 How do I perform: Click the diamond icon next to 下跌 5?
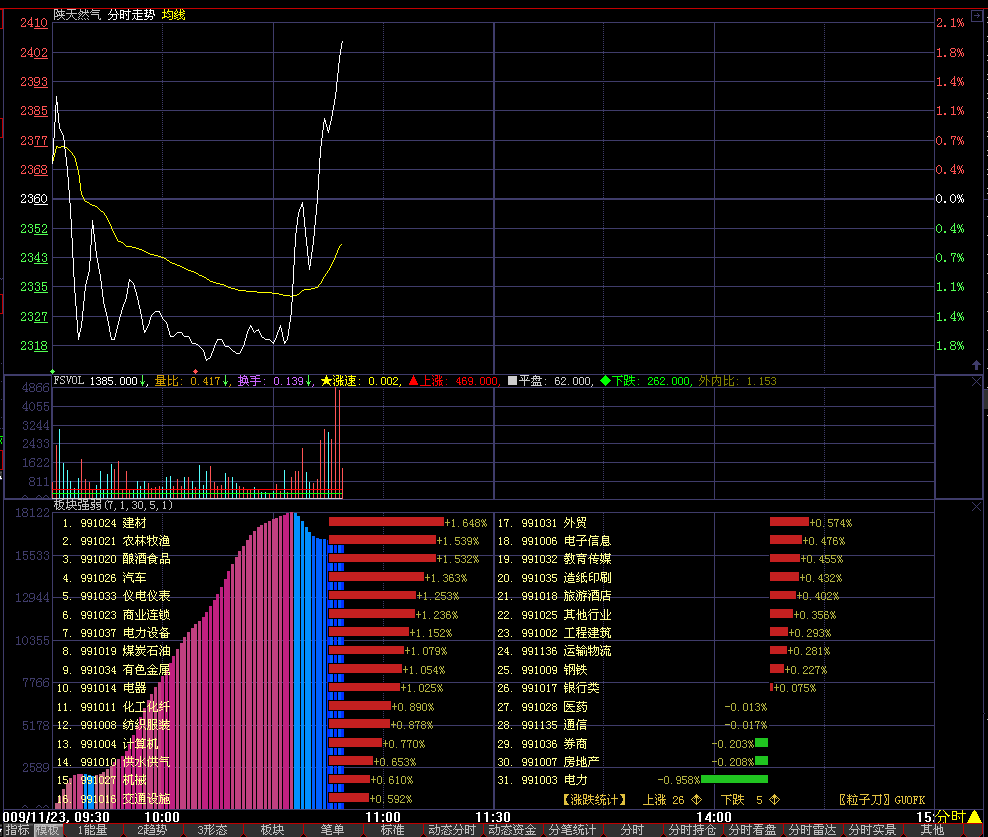(x=775, y=800)
